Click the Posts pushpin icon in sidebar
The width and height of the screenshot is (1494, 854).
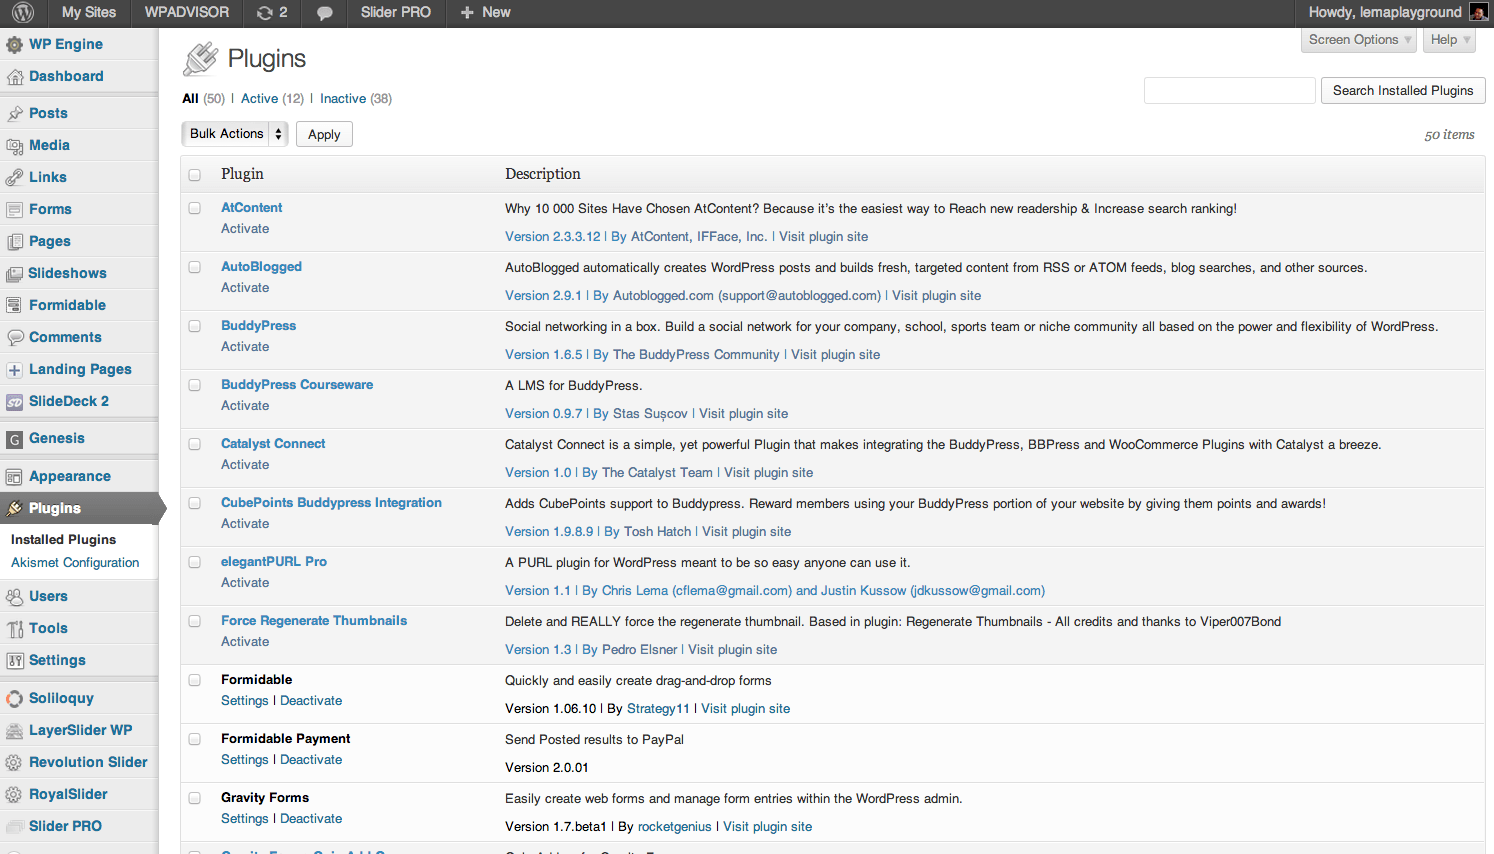pyautogui.click(x=14, y=114)
